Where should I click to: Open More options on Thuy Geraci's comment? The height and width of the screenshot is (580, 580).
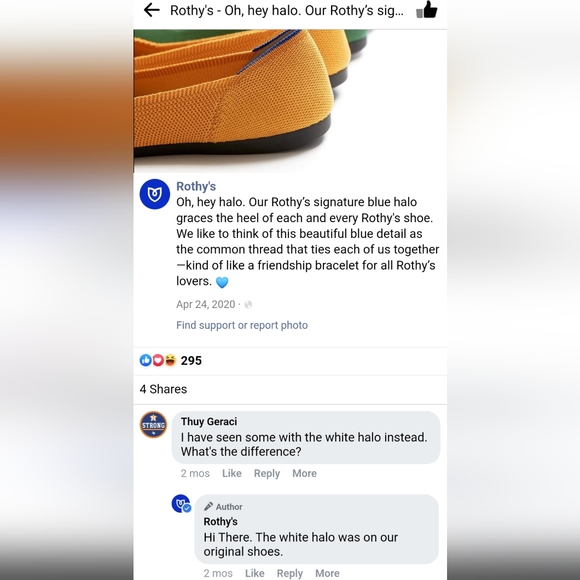[x=304, y=473]
